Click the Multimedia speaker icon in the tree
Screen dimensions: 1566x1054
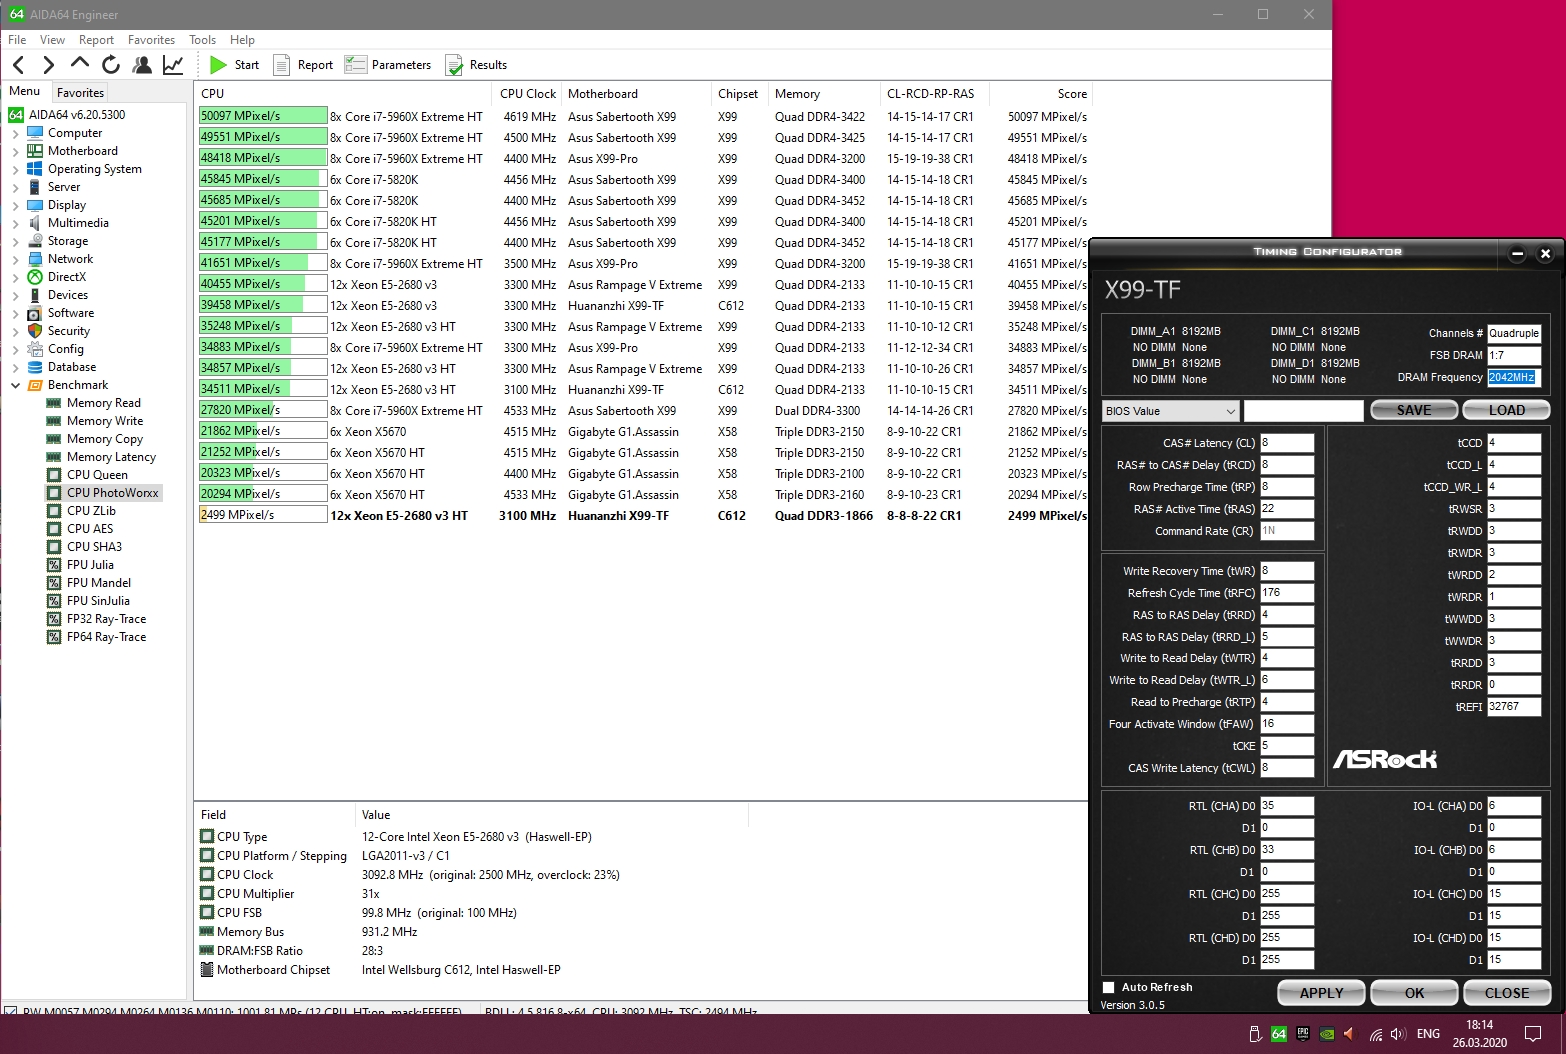coord(35,223)
